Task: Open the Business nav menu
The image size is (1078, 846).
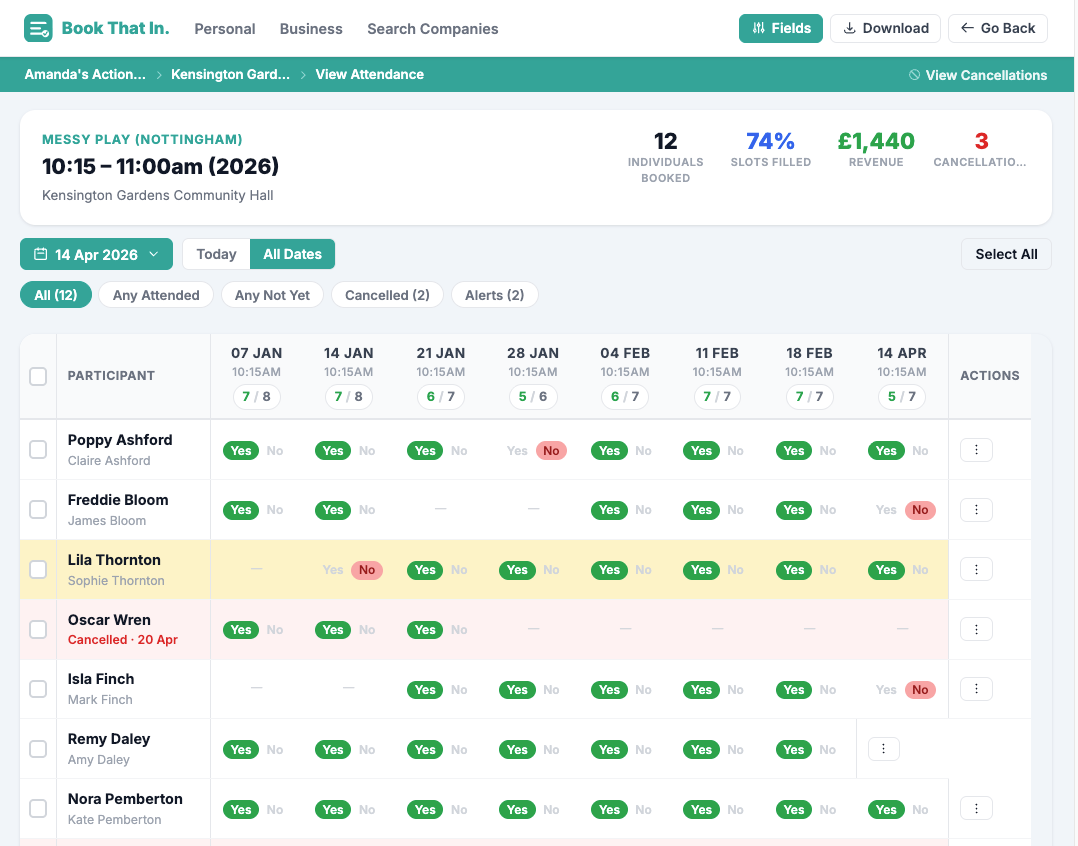Action: [311, 29]
